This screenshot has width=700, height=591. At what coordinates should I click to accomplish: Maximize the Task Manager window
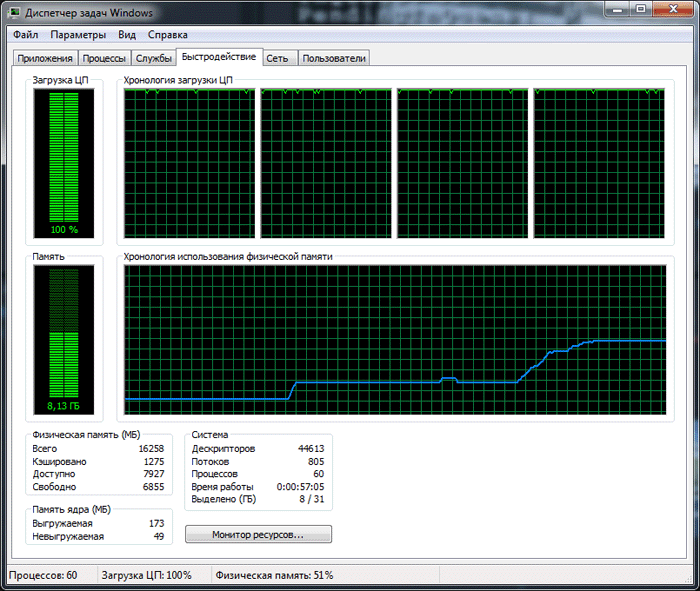coord(641,9)
